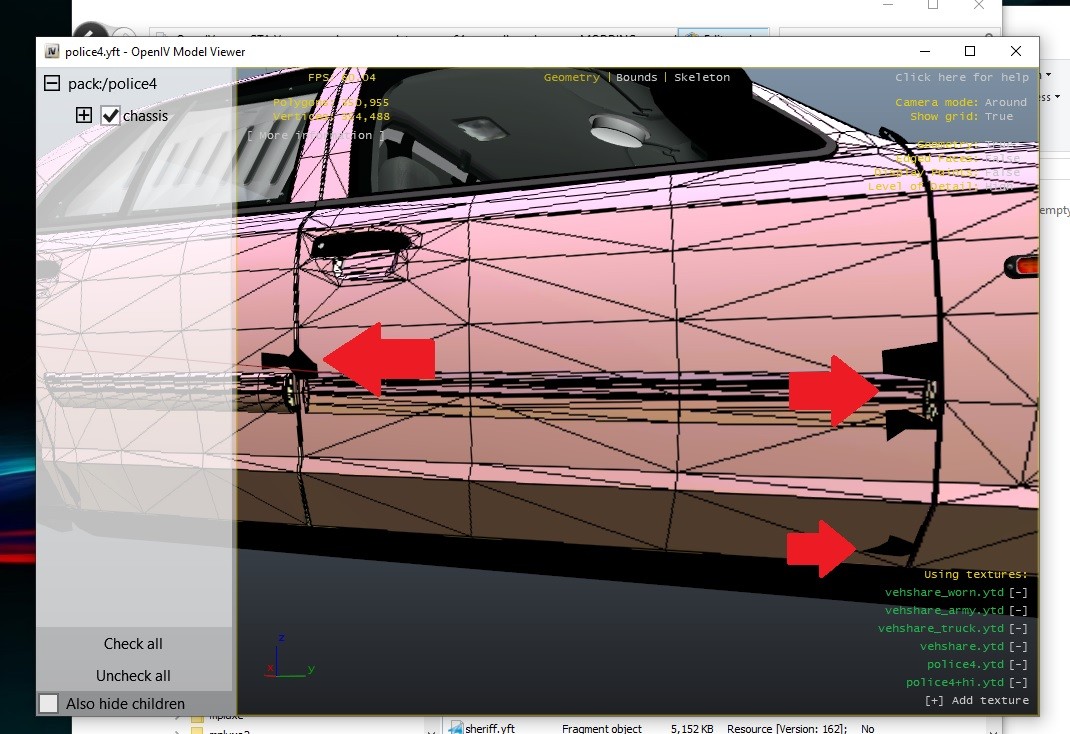
Task: Select the pack:/police4 root label
Action: 113,84
